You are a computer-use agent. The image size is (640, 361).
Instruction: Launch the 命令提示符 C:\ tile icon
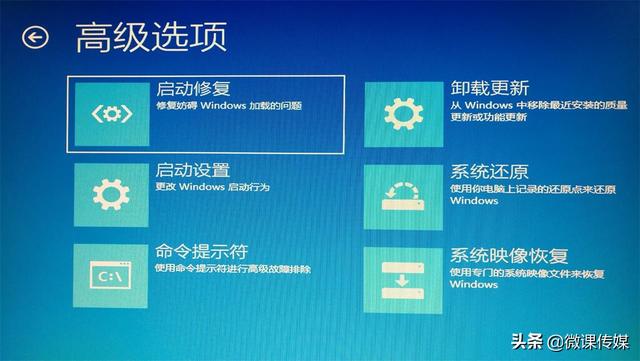click(x=110, y=276)
